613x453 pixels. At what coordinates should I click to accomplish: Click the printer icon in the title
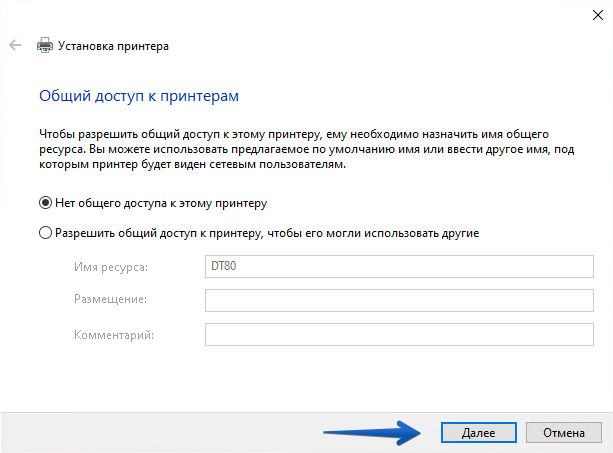[44, 46]
